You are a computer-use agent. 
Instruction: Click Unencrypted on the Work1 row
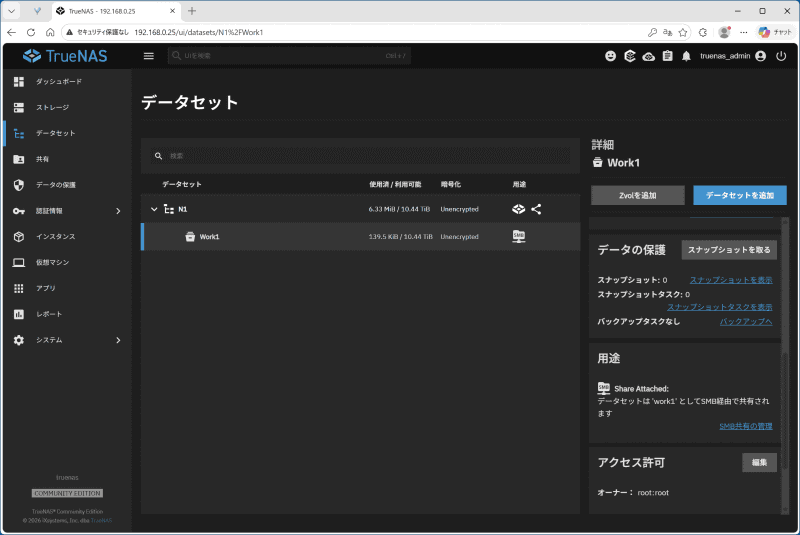[459, 237]
